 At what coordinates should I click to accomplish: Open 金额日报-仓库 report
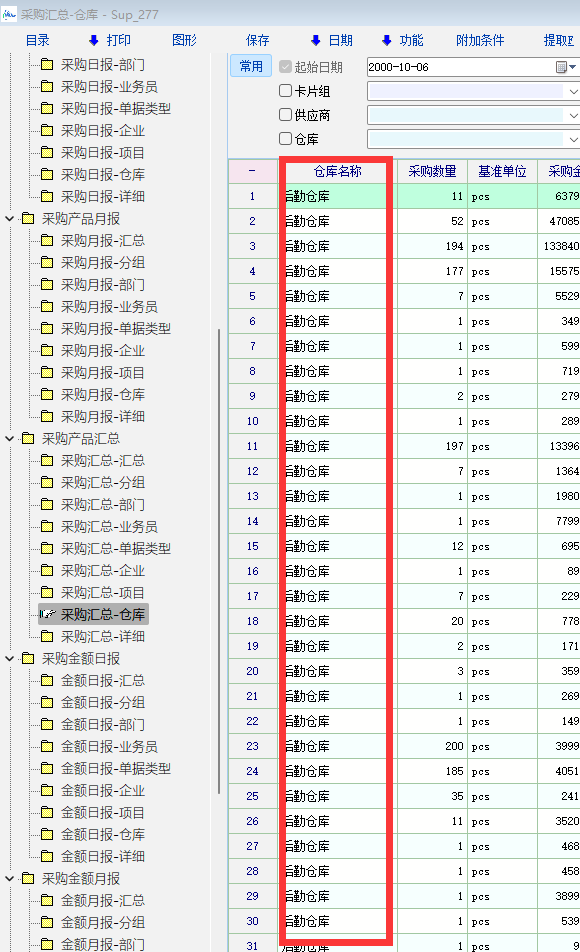(x=103, y=834)
